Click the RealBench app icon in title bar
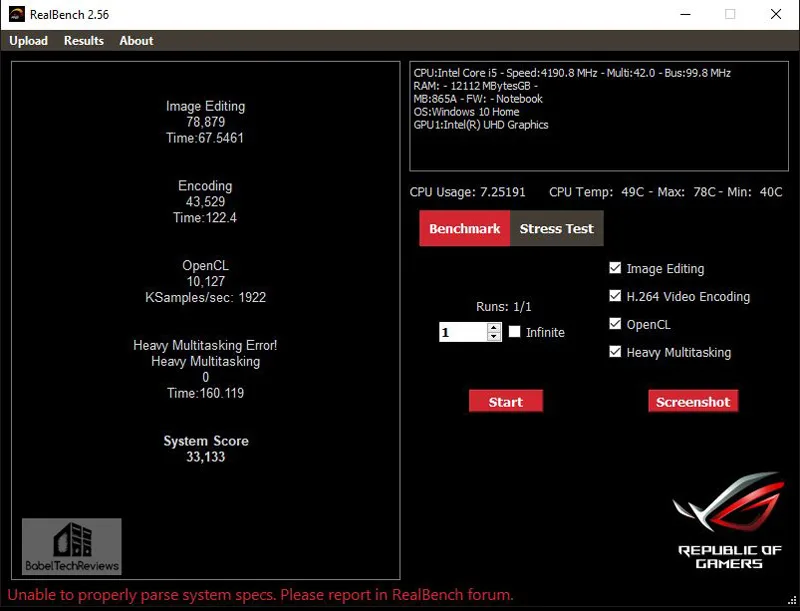Screen dimensions: 800x611 16,14
